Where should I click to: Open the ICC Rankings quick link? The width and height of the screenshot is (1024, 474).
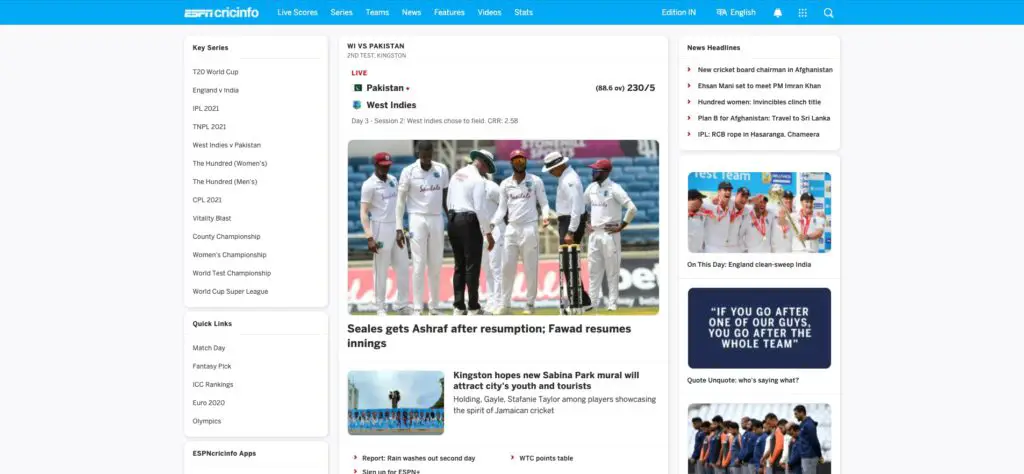click(x=213, y=385)
